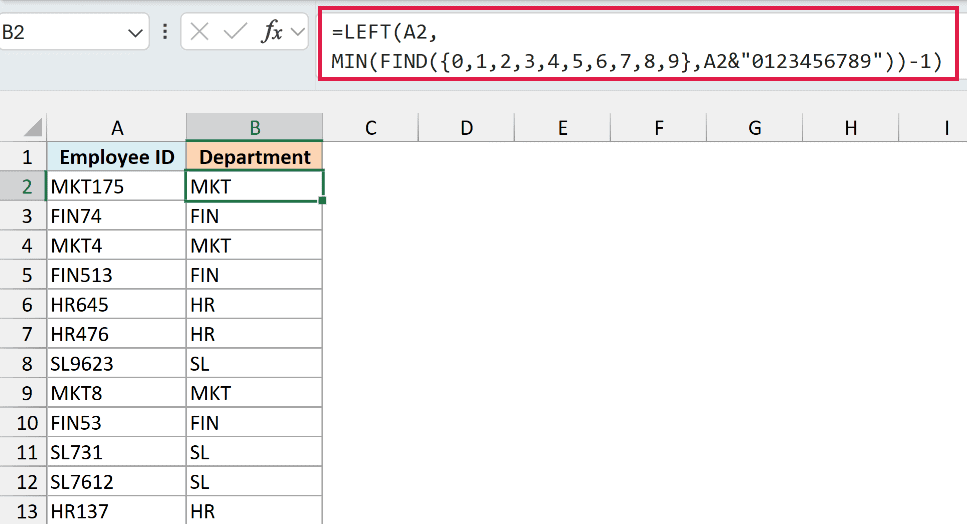Viewport: 967px width, 524px height.
Task: Select row 2 header
Action: tap(23, 186)
